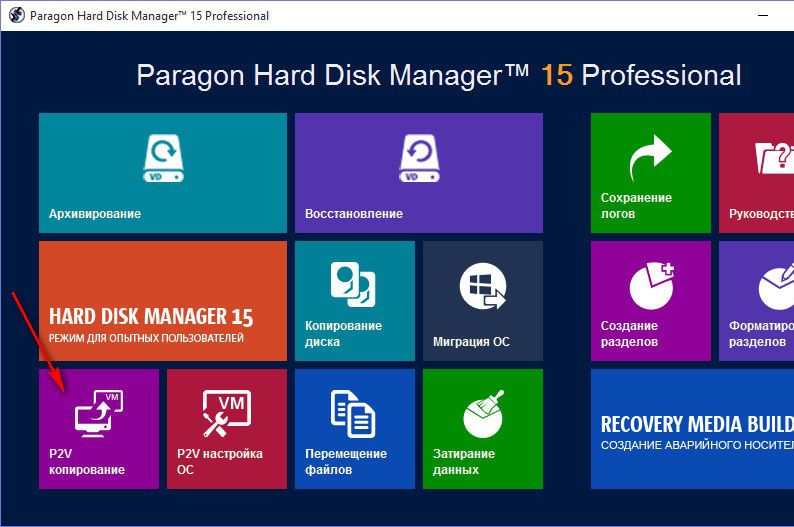Click the Создание разделов pie chart icon

[x=651, y=286]
